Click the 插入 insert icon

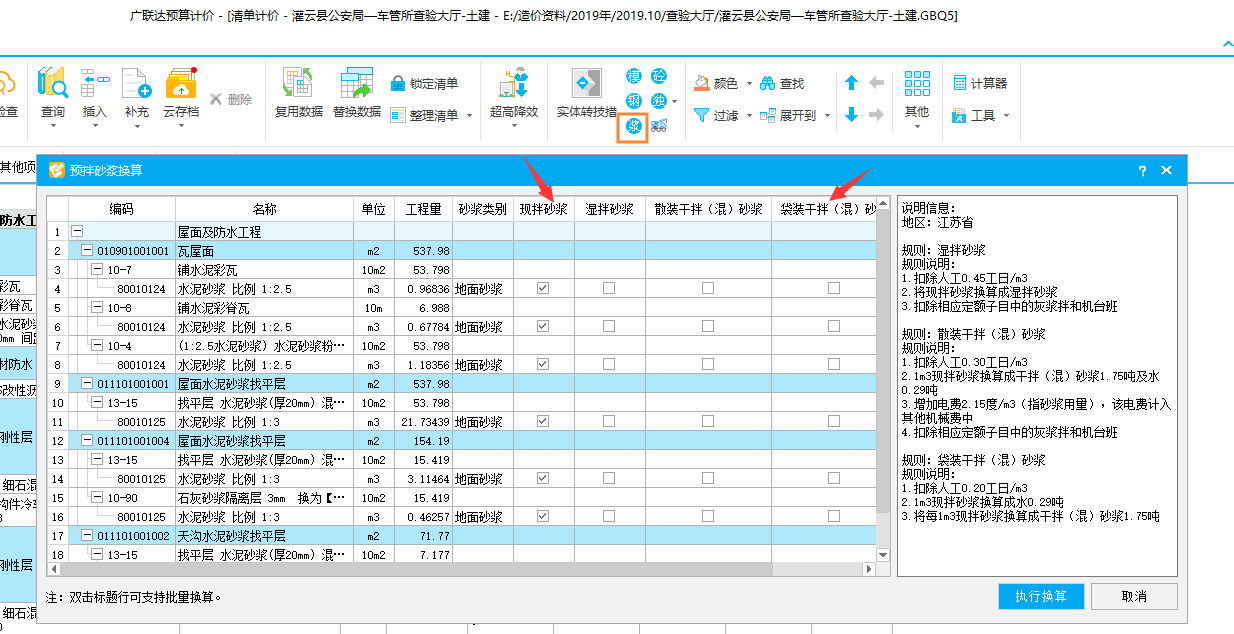click(x=95, y=83)
